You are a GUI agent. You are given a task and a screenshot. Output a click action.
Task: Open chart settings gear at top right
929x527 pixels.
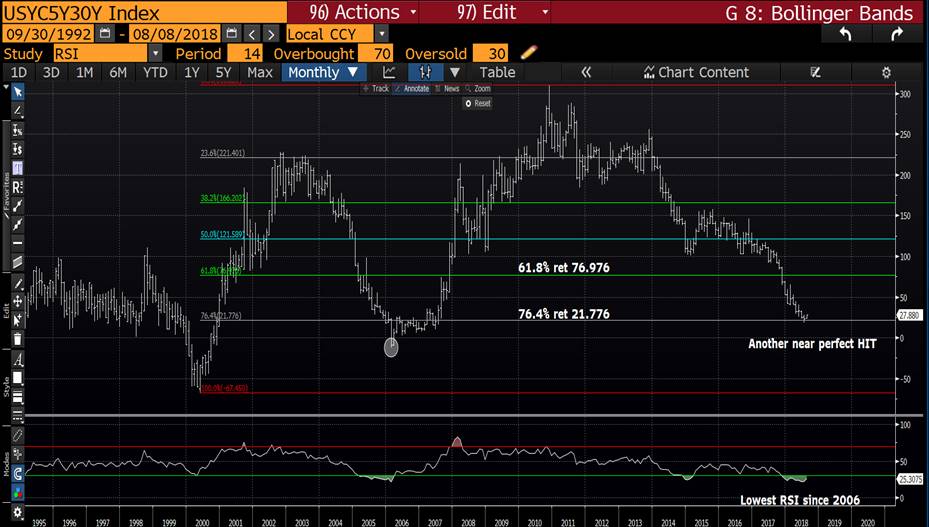point(886,72)
